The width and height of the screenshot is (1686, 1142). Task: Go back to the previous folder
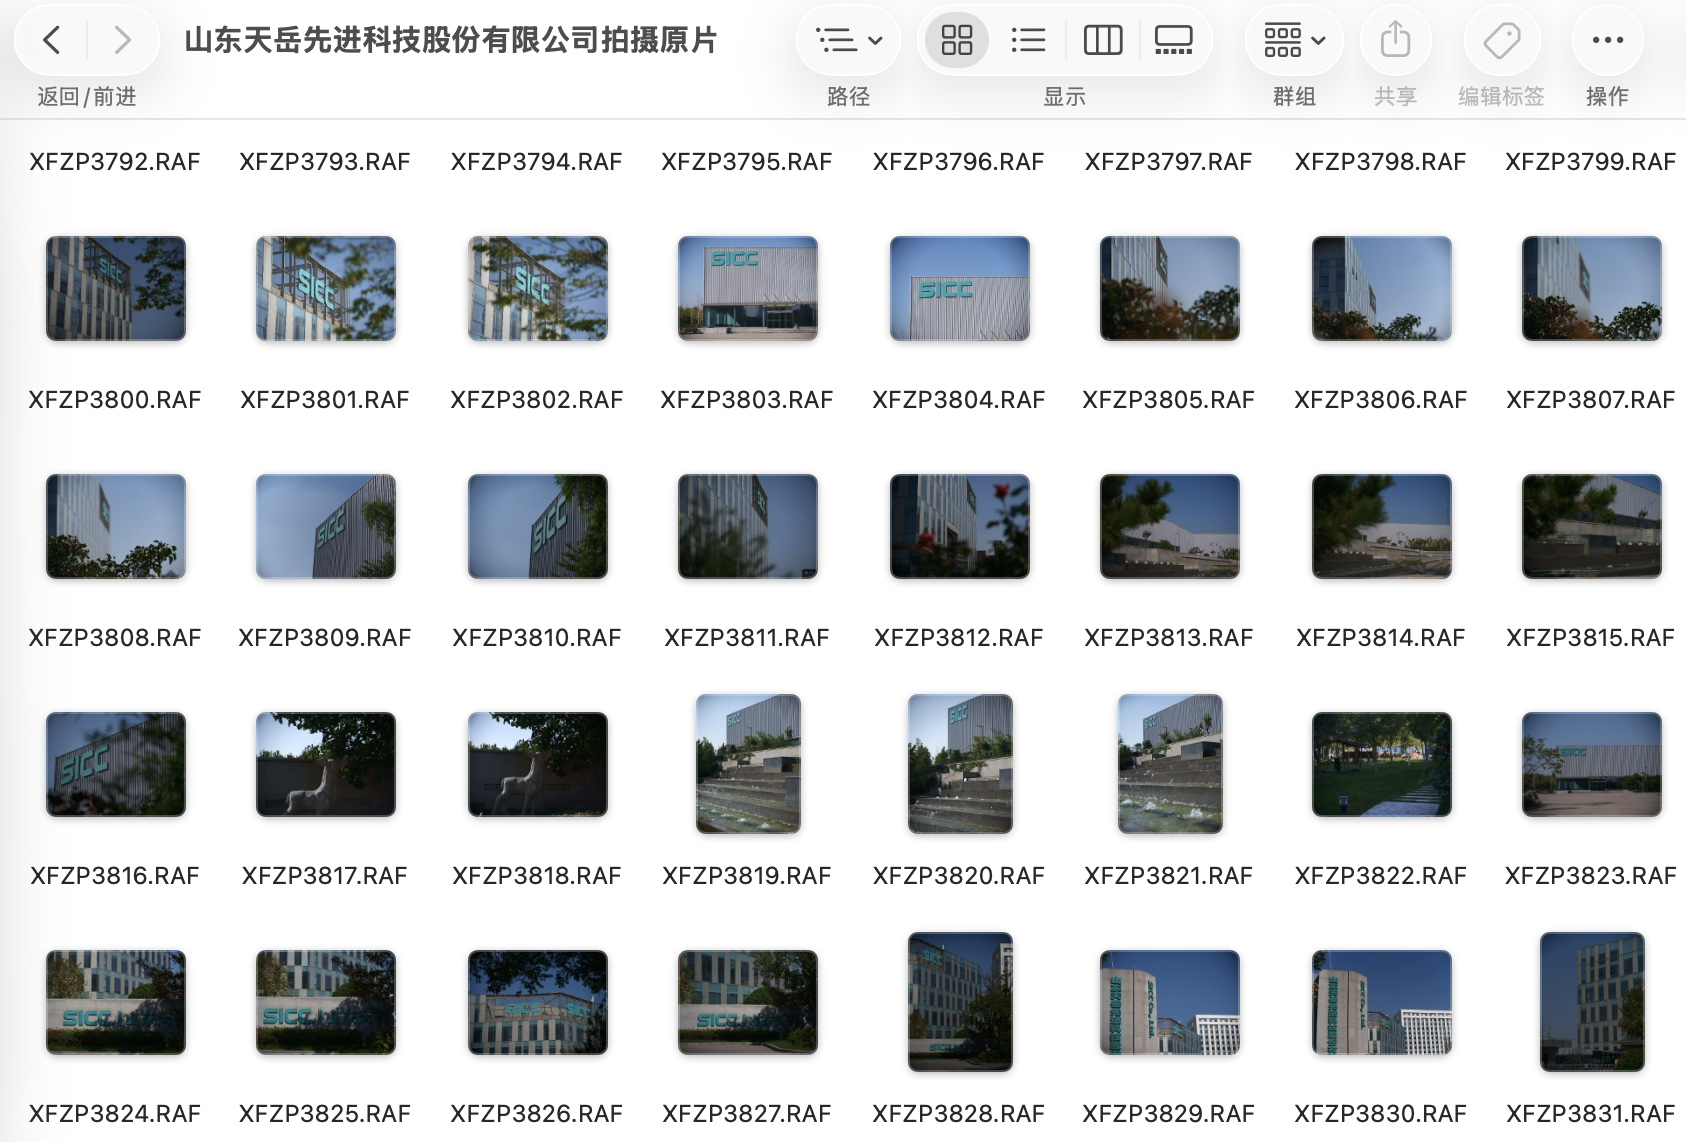click(52, 40)
